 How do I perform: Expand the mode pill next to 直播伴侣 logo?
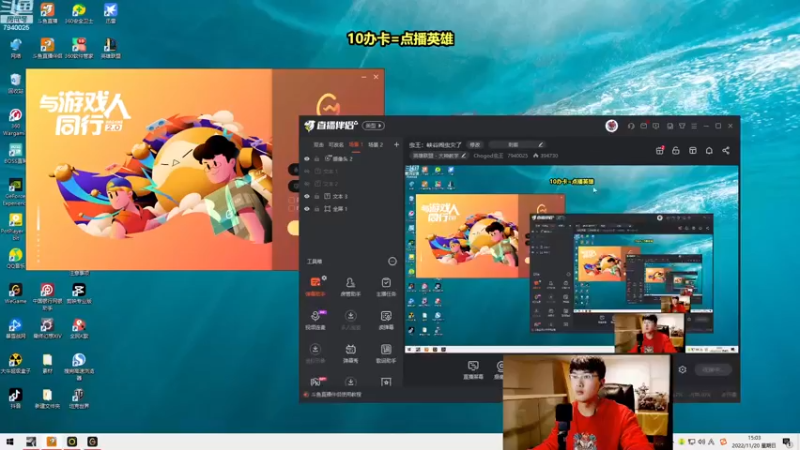(x=373, y=126)
